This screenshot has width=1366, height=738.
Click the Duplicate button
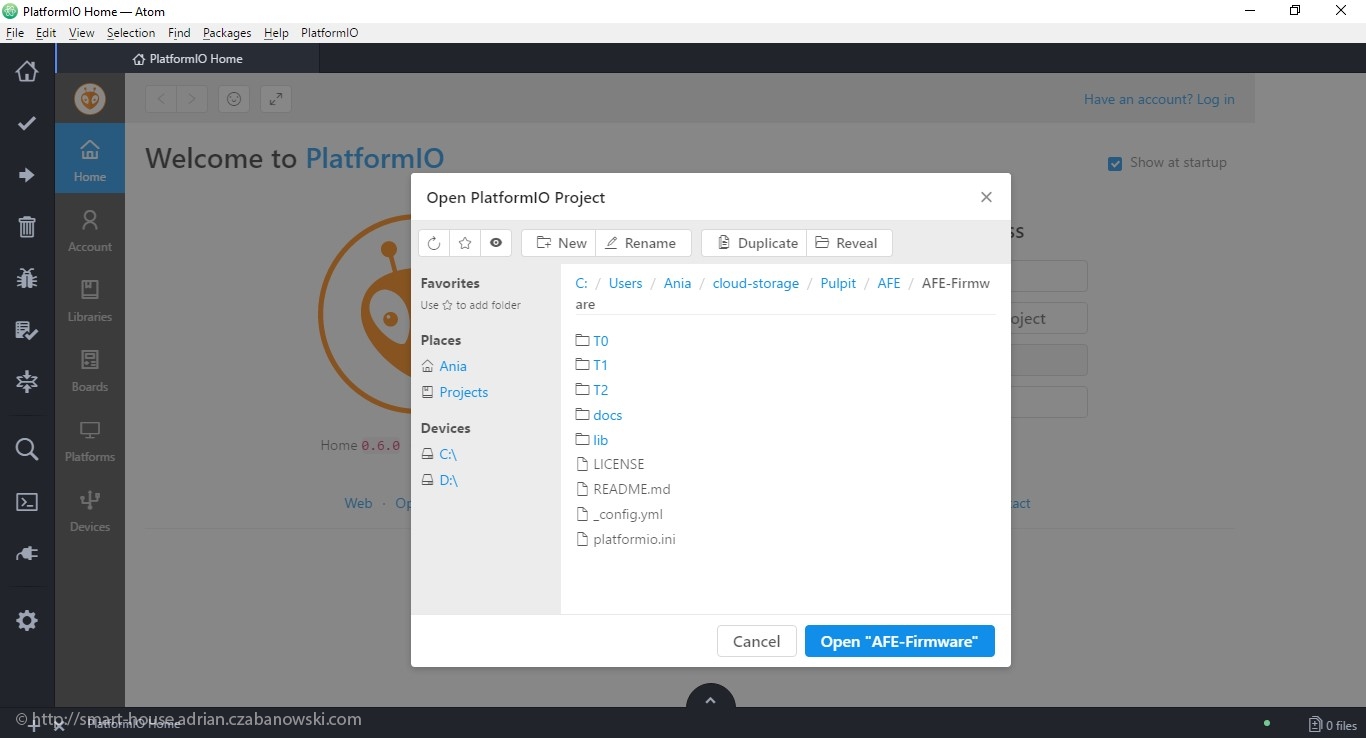(754, 243)
